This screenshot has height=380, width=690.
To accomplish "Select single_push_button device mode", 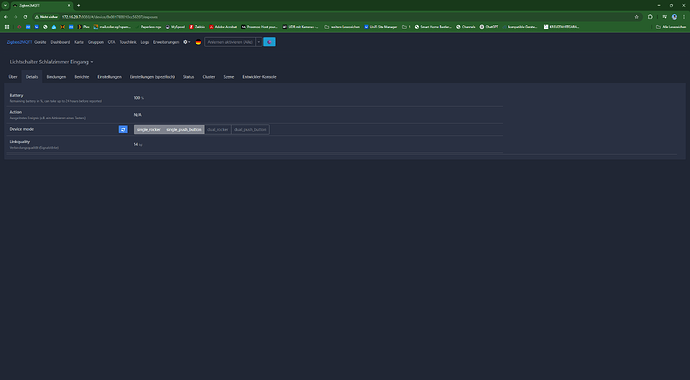I will pos(184,129).
